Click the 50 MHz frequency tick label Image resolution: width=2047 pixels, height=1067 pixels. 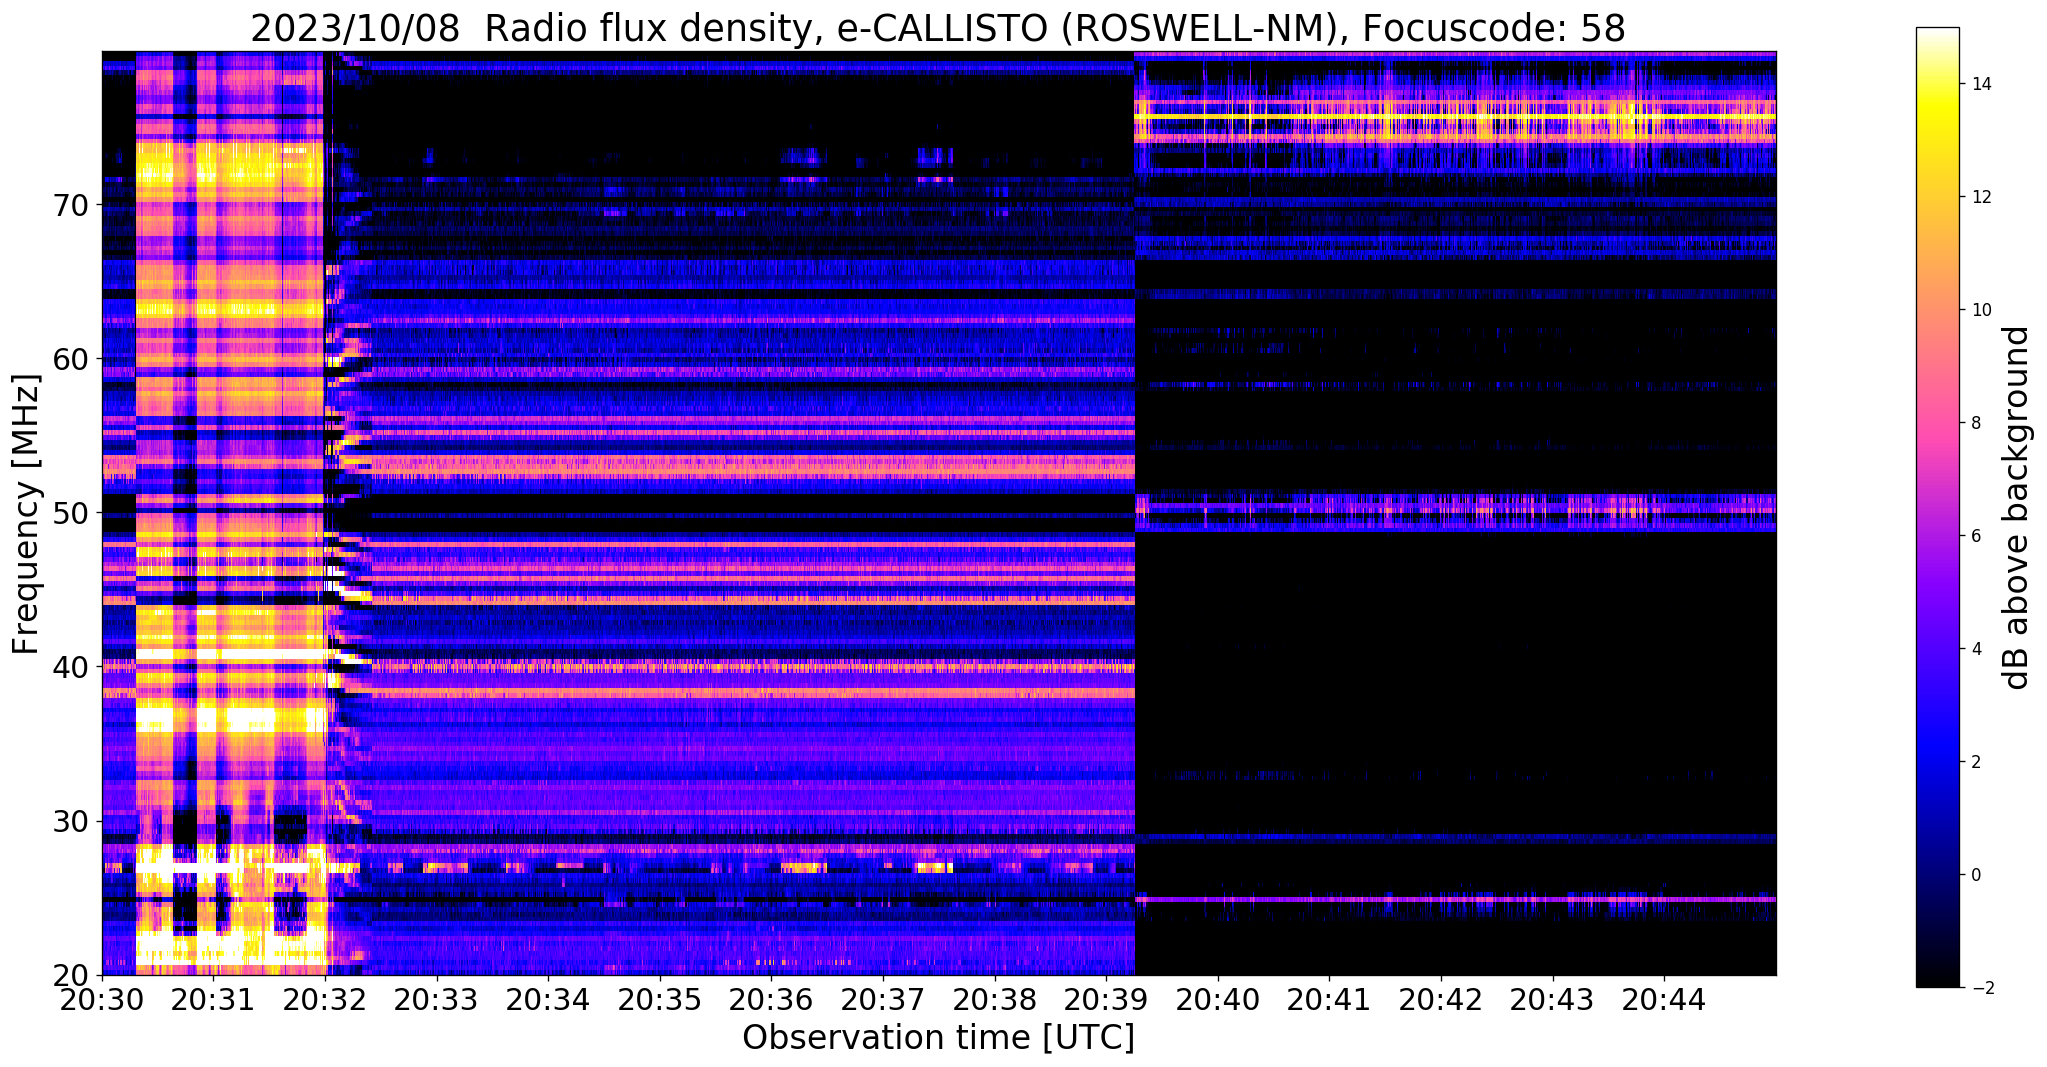[70, 512]
